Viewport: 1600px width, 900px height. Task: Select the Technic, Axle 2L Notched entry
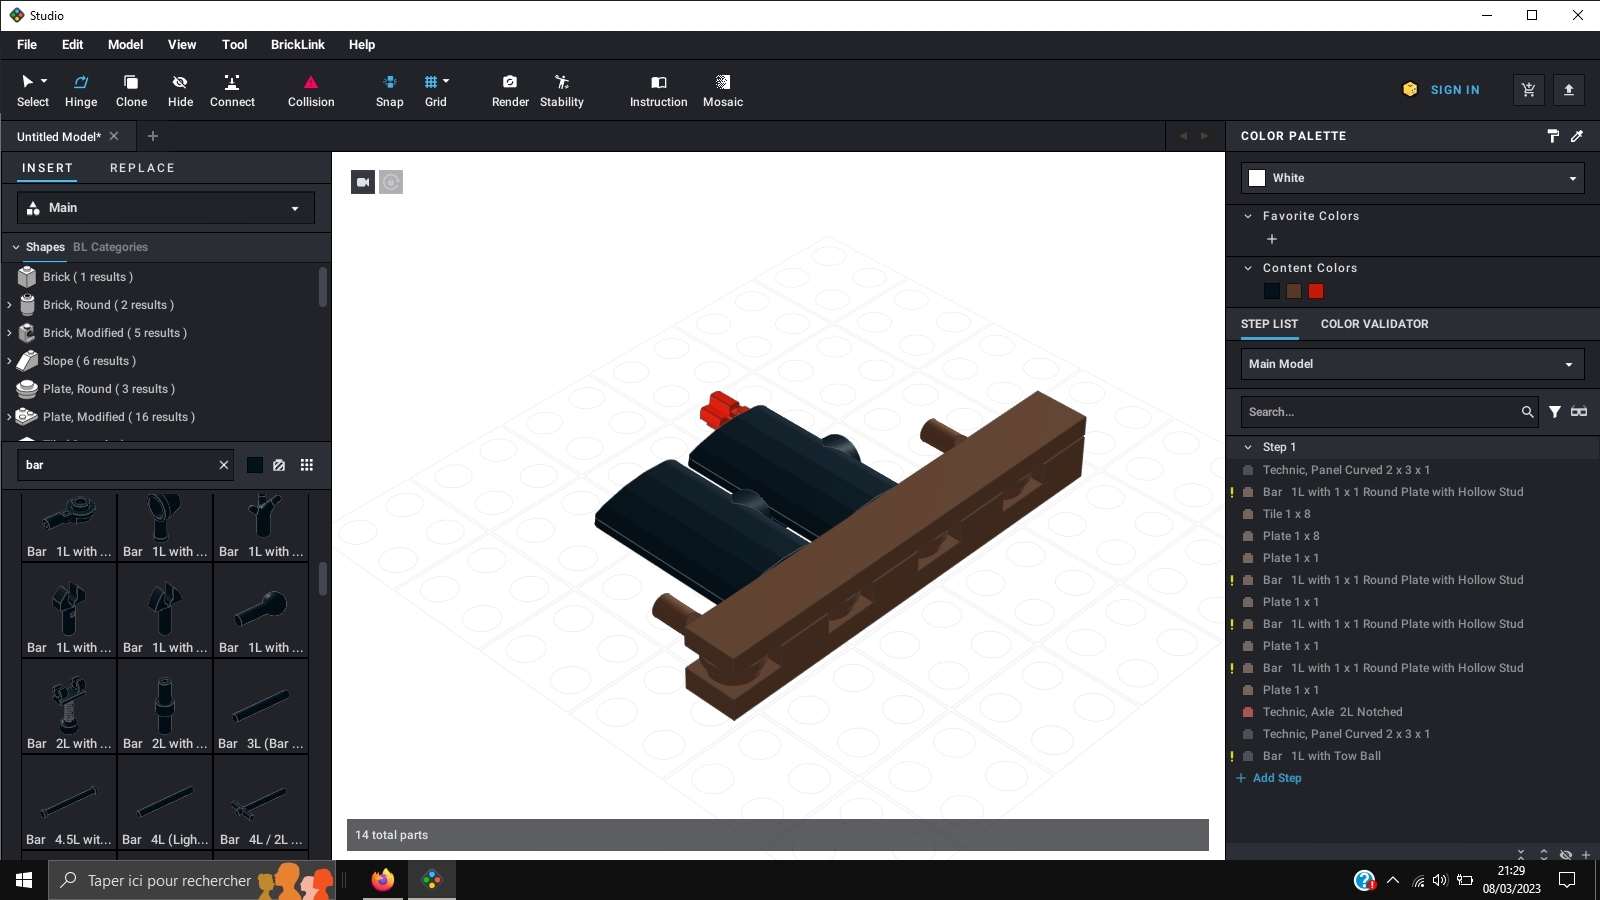coord(1332,712)
